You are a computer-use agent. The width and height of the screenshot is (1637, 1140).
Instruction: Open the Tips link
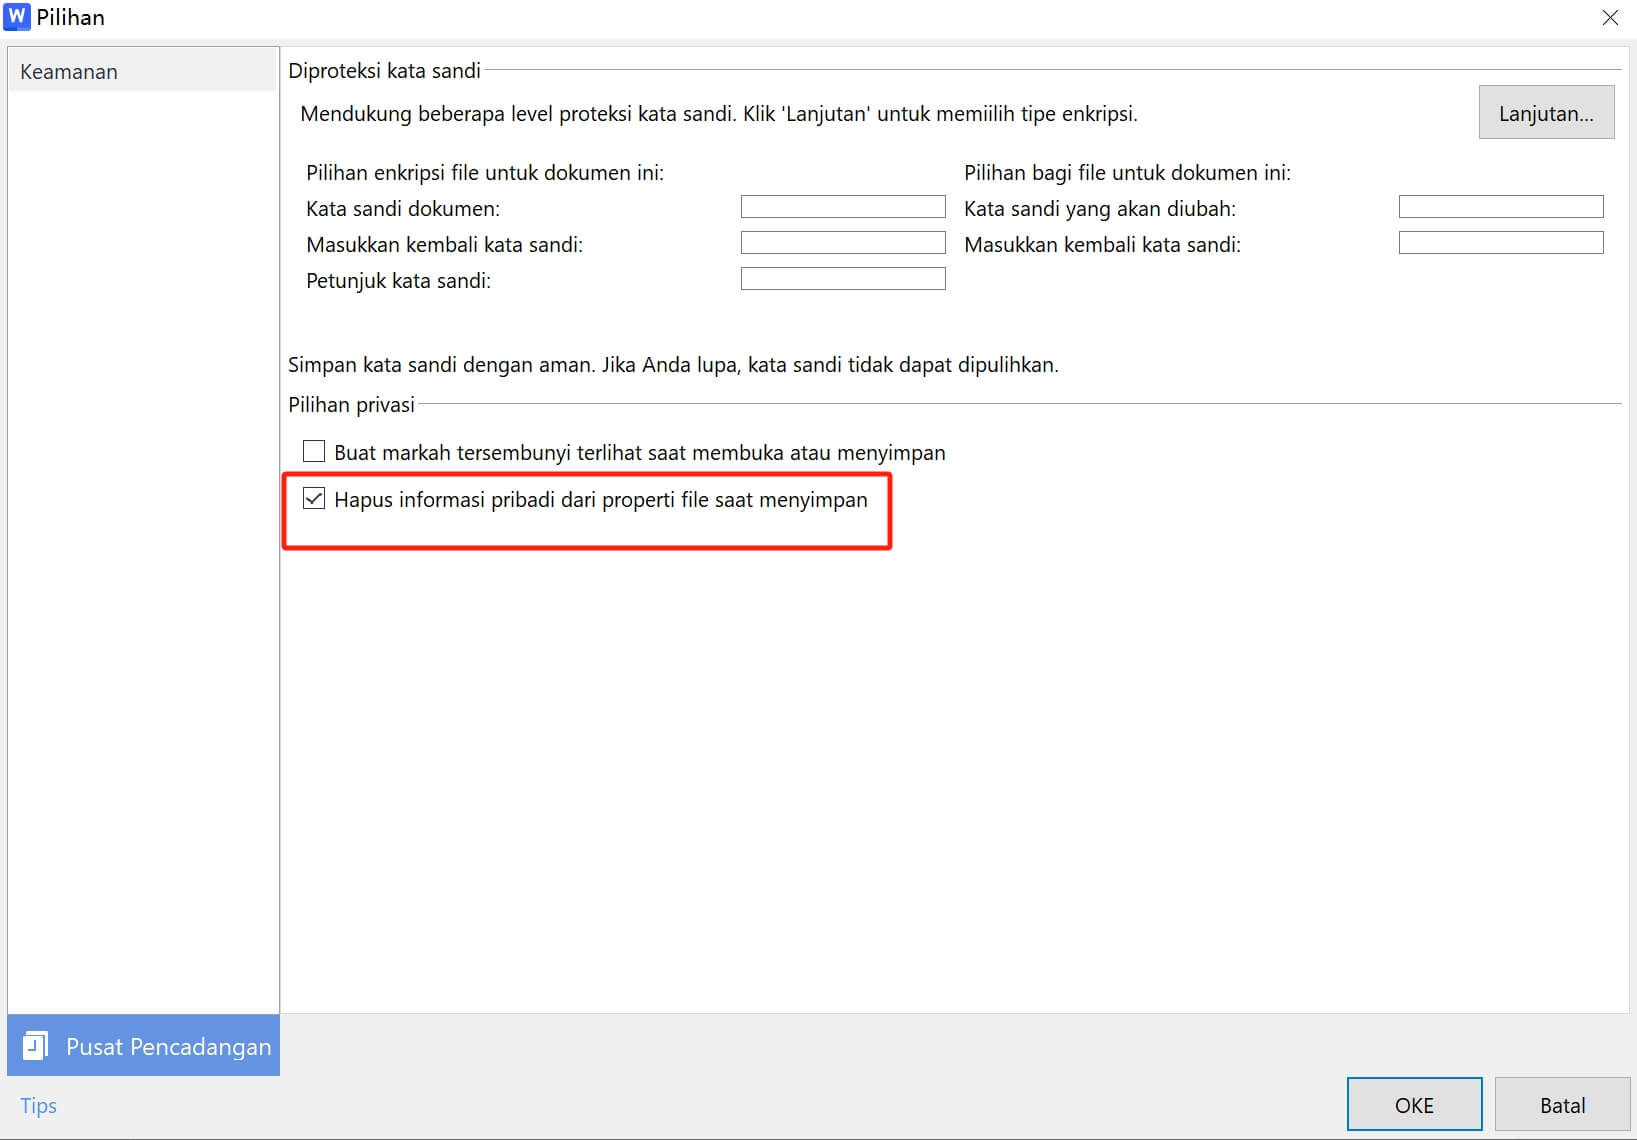click(37, 1105)
